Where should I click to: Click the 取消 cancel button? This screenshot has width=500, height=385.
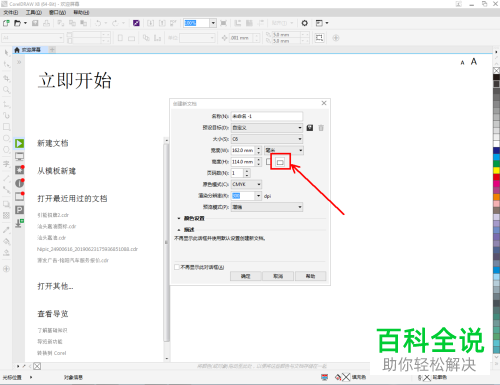point(278,276)
